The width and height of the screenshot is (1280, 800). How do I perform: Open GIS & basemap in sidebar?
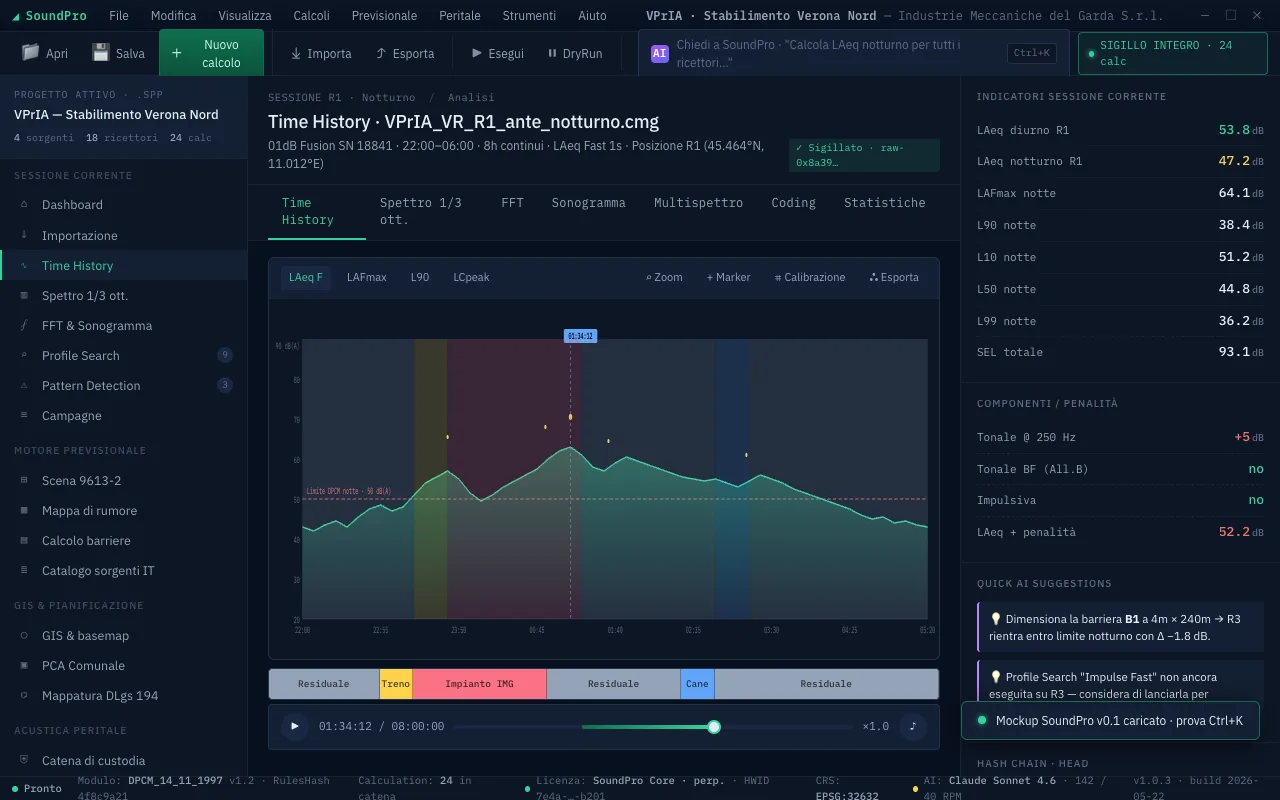[x=123, y=635]
